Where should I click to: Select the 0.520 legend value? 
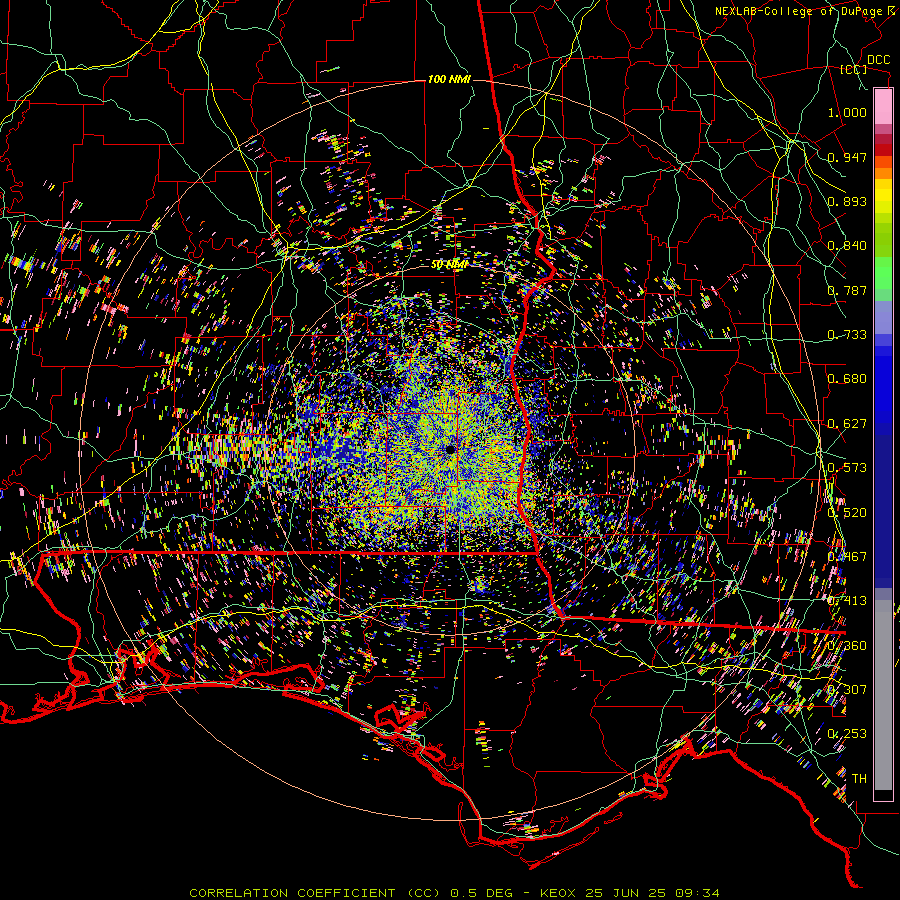[x=847, y=513]
